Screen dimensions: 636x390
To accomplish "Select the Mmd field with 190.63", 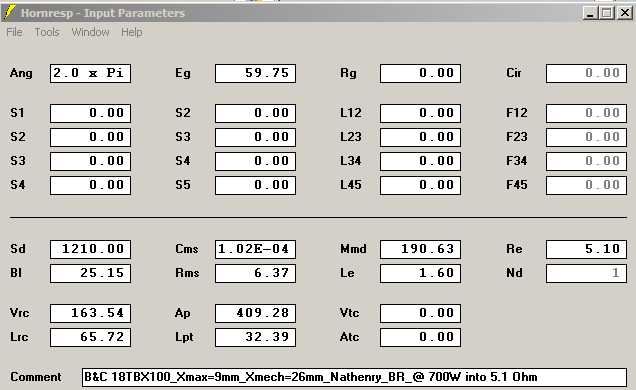I will point(421,249).
